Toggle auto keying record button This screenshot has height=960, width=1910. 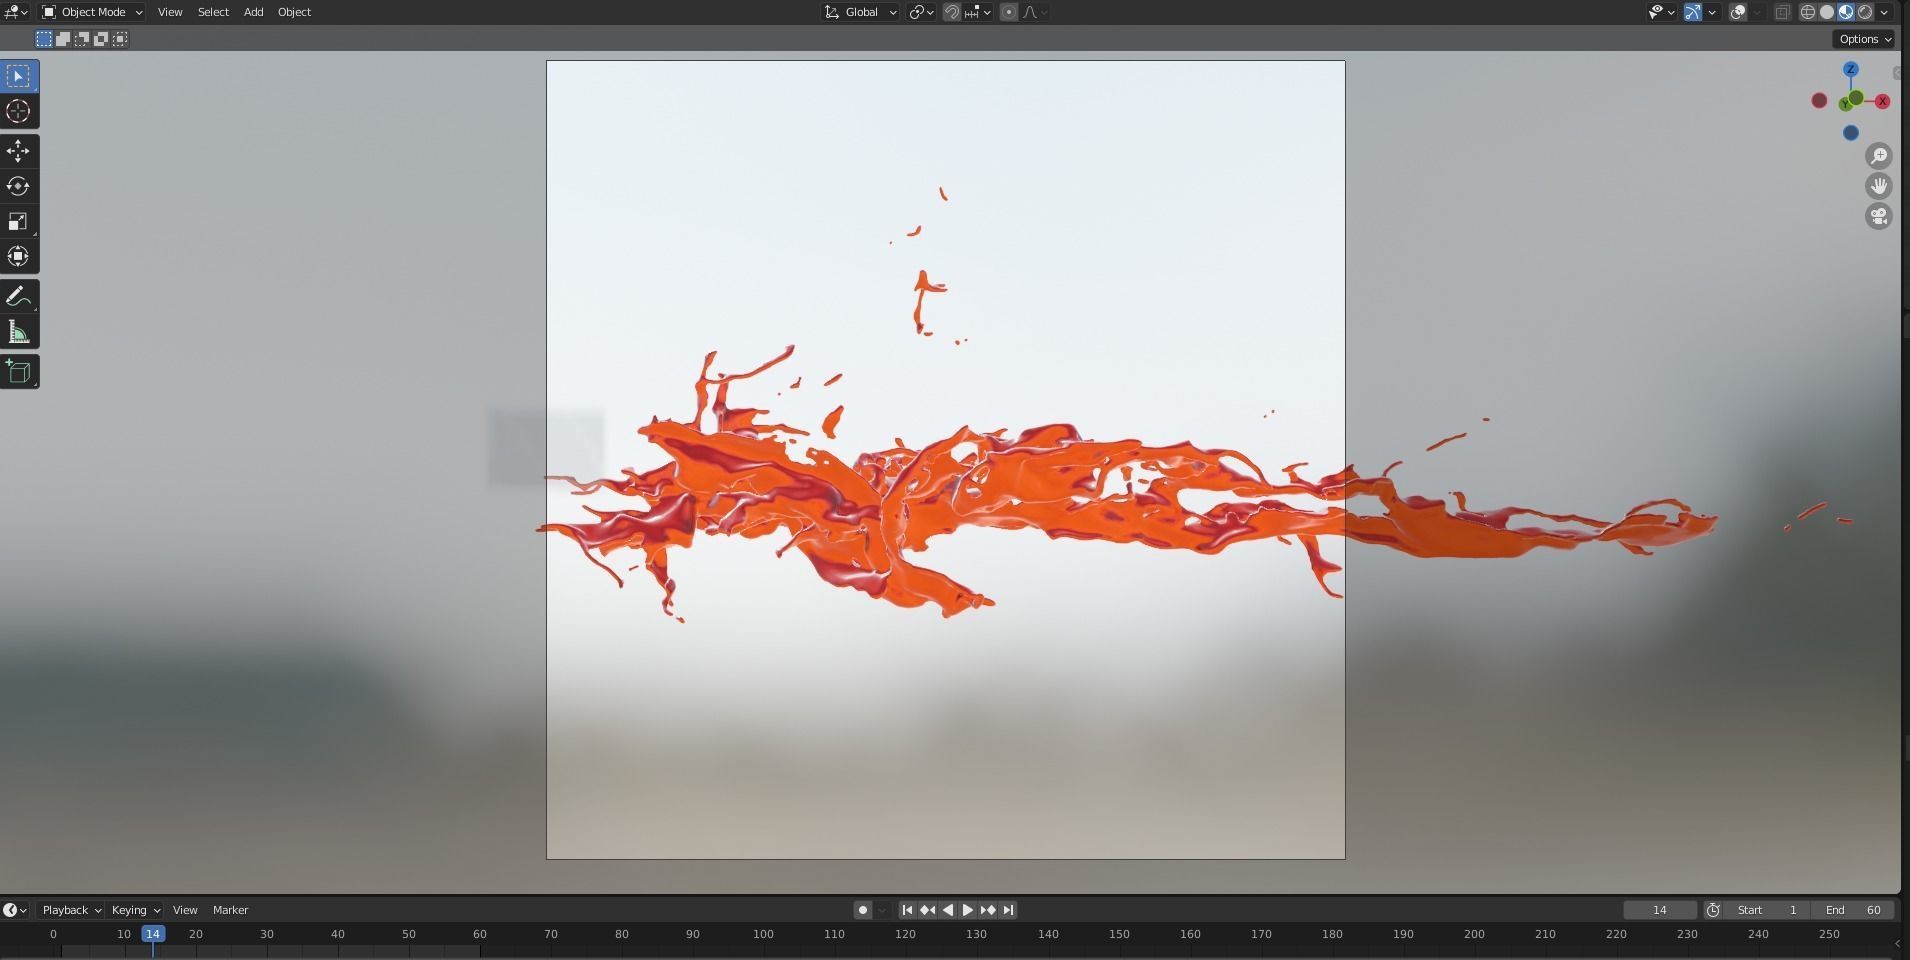pyautogui.click(x=863, y=910)
